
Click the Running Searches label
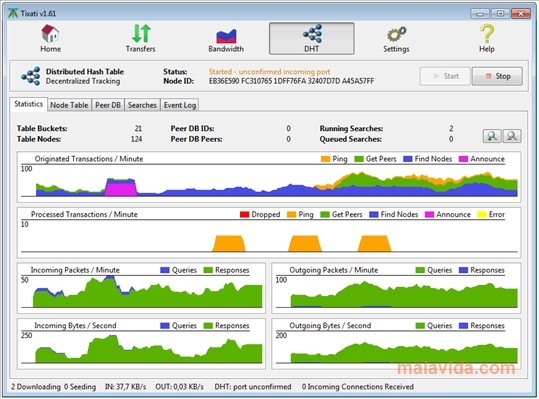point(351,129)
